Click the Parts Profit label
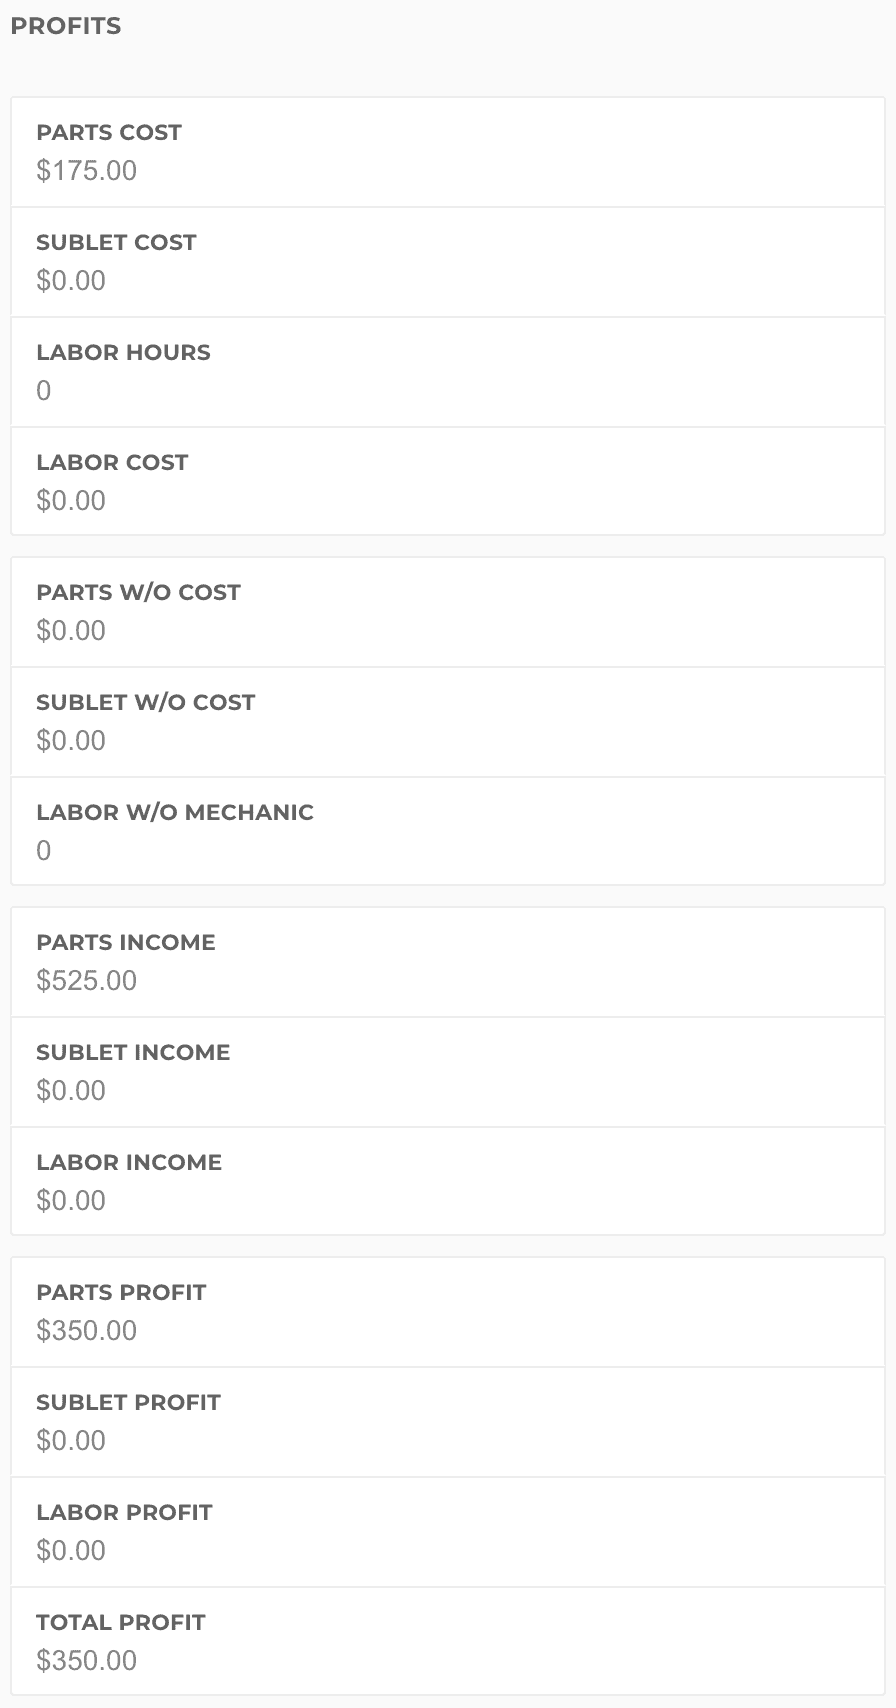The height and width of the screenshot is (1708, 896). coord(121,1293)
